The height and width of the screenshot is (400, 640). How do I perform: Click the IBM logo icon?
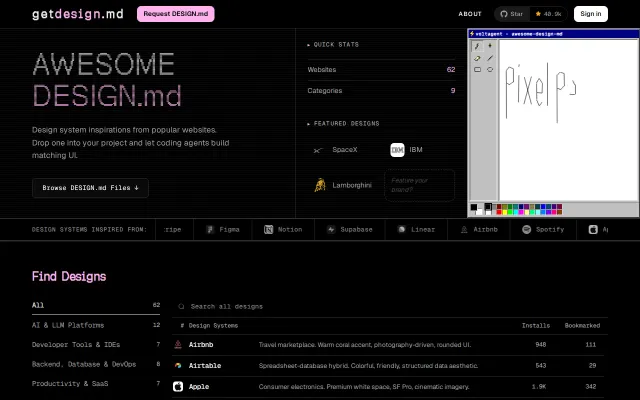pos(397,150)
